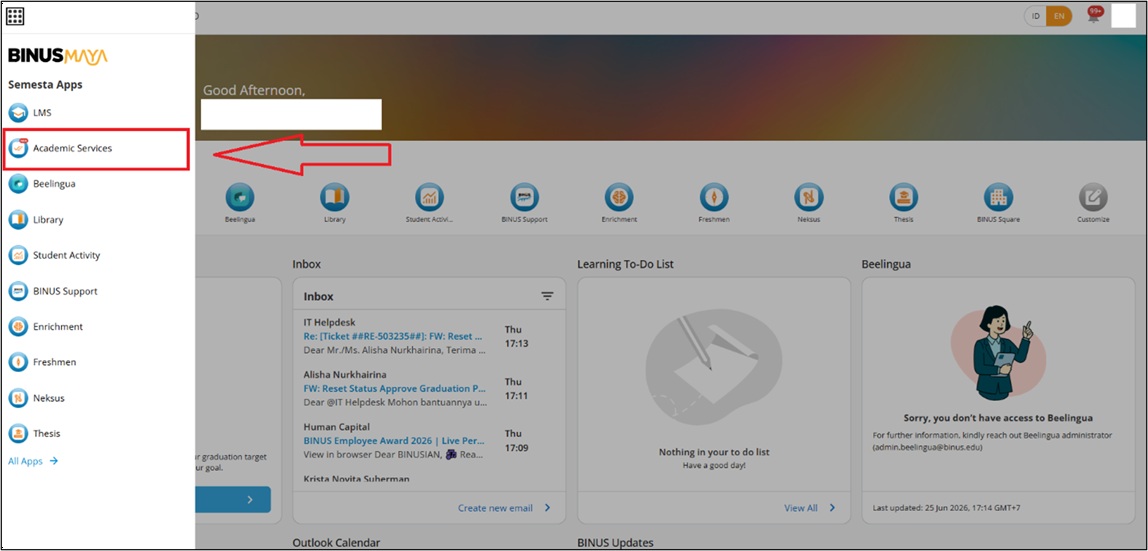The width and height of the screenshot is (1148, 551).
Task: Open Freshmen icon in the sidebar
Action: pos(18,362)
